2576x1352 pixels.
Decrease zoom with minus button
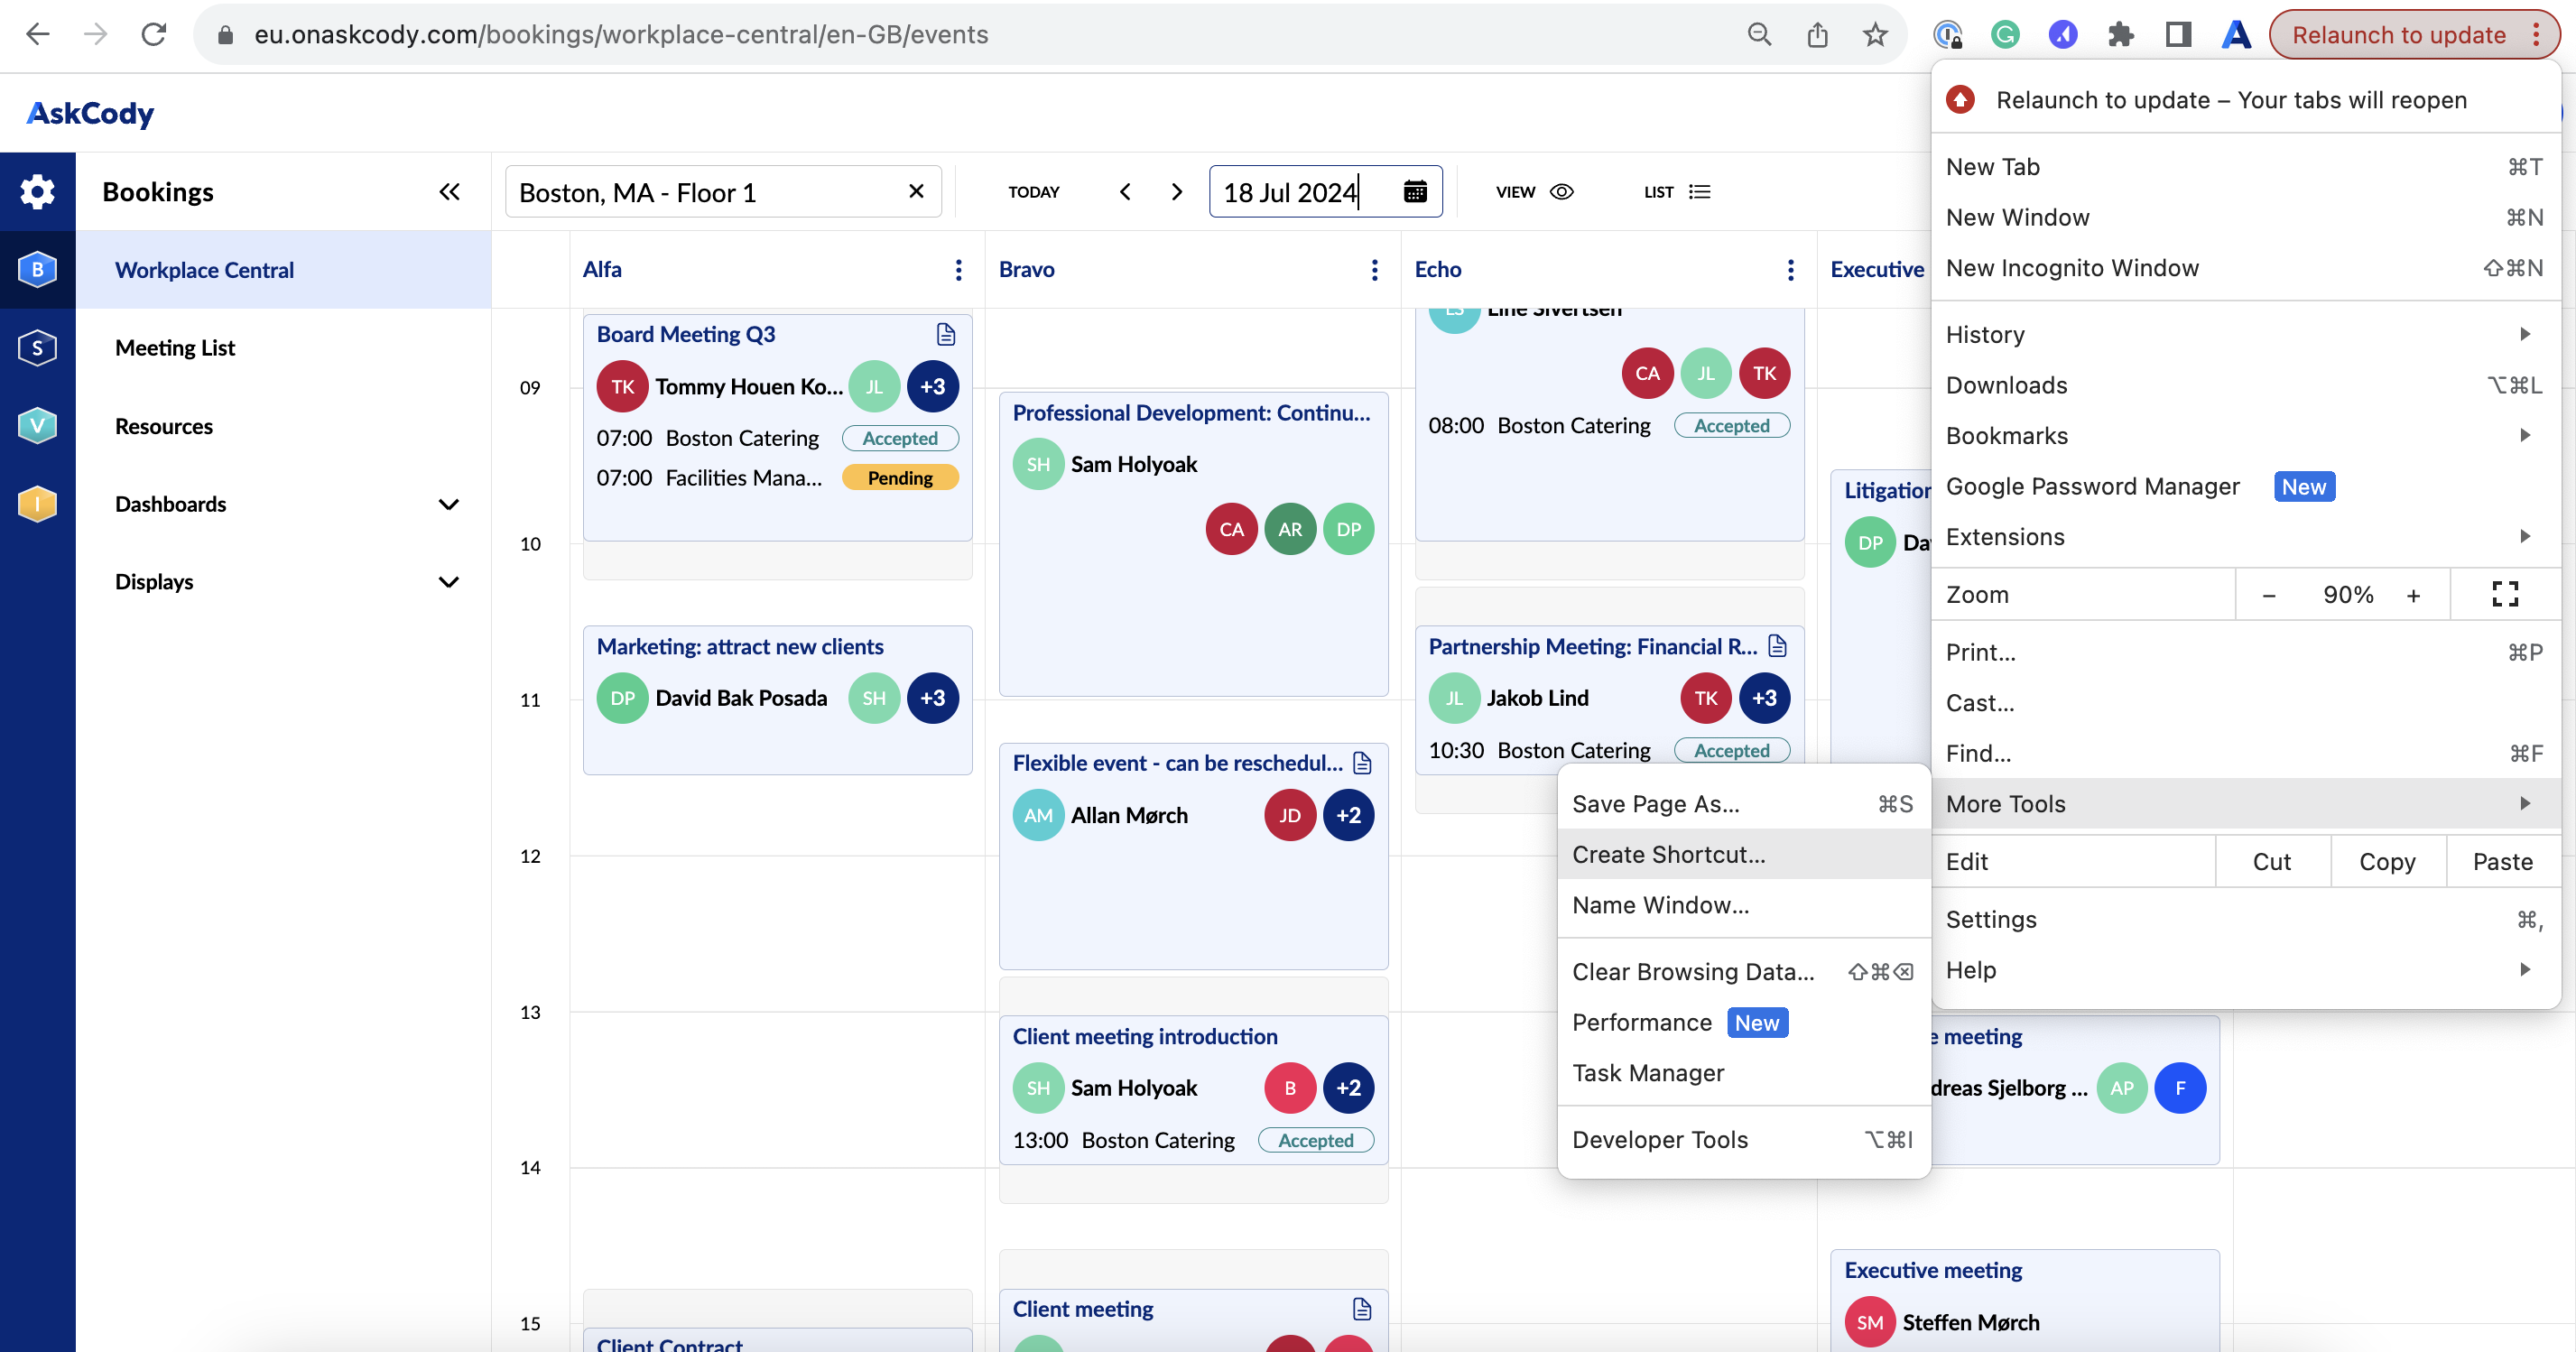coord(2268,594)
